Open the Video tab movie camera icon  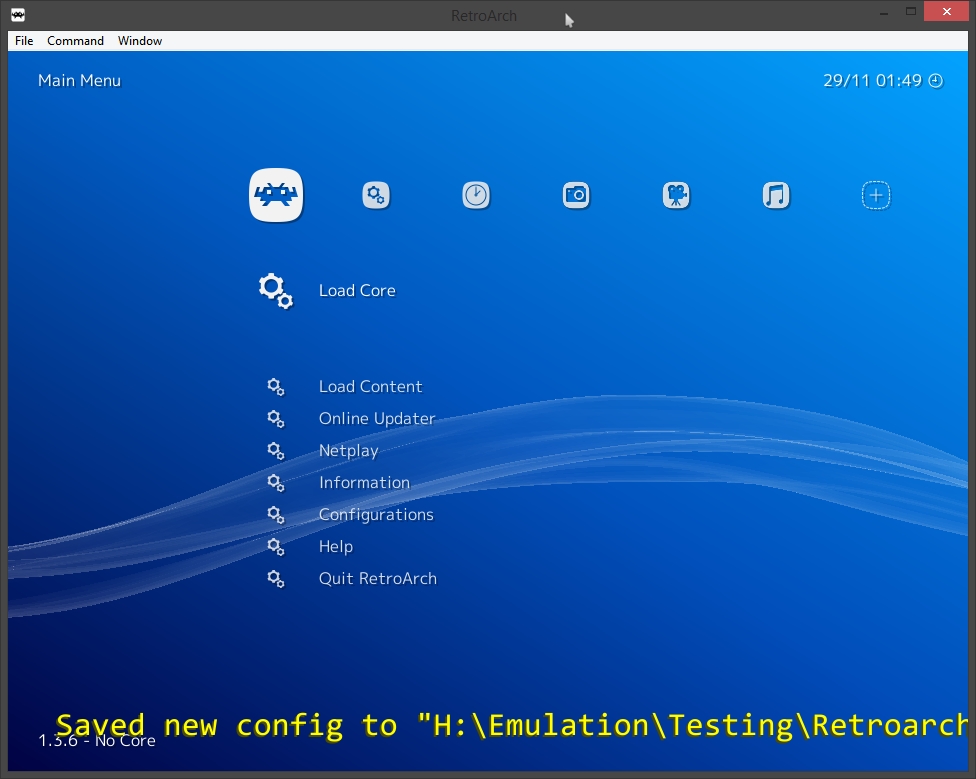tap(676, 195)
